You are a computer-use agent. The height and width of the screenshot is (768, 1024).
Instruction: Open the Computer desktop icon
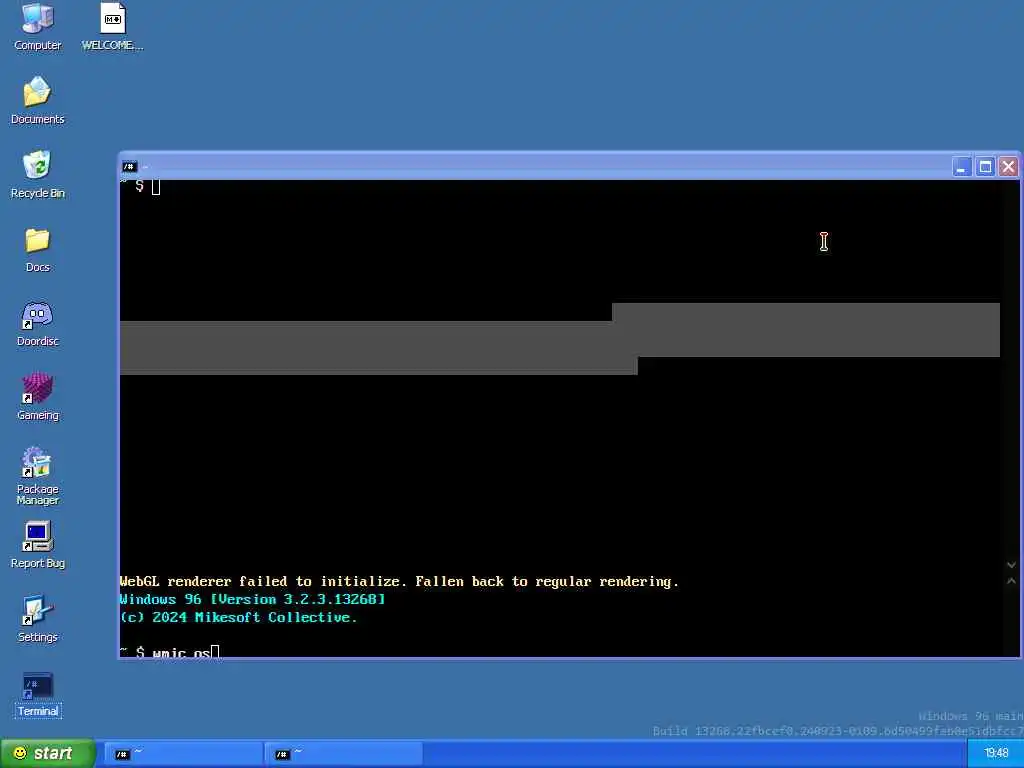(37, 27)
